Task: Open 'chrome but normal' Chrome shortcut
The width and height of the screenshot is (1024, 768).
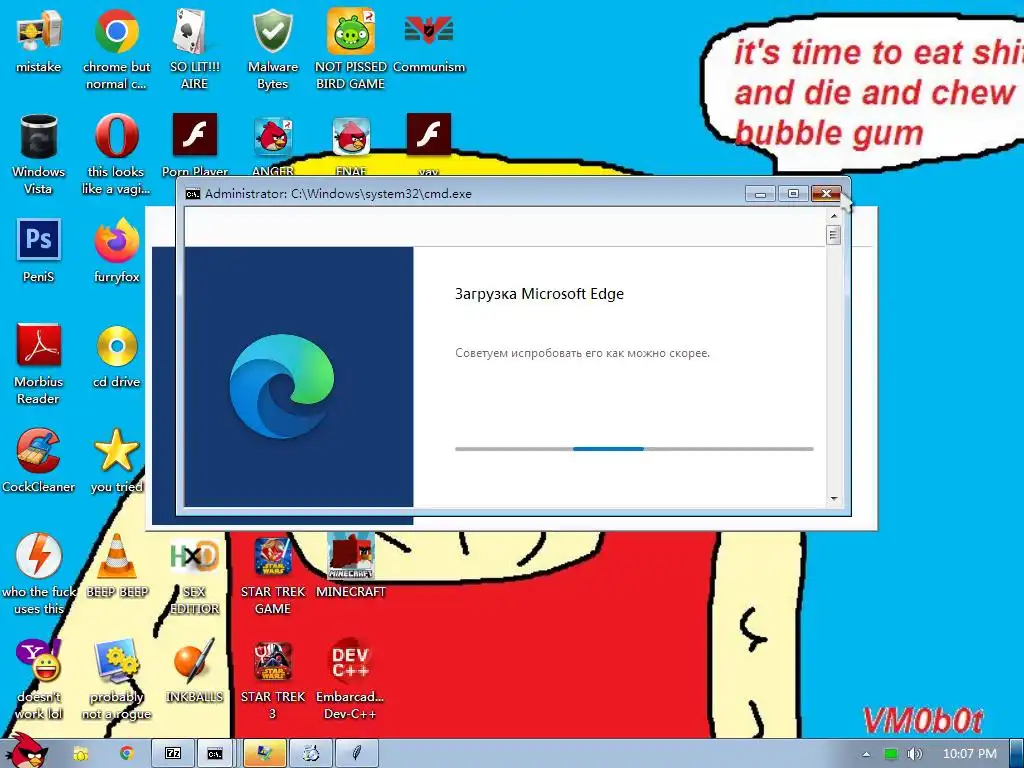Action: pyautogui.click(x=116, y=49)
